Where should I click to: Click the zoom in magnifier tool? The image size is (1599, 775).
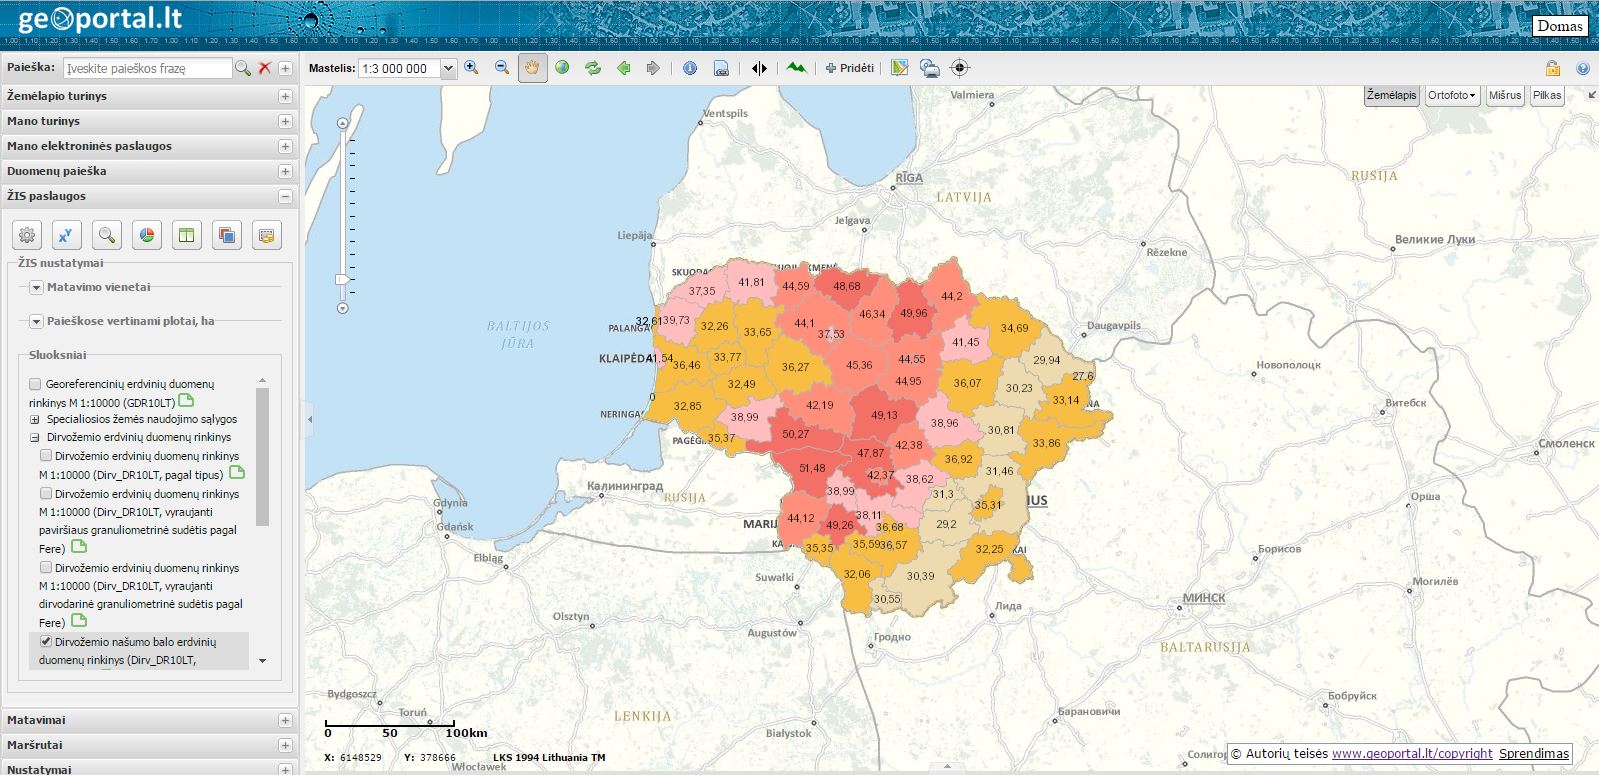(x=471, y=68)
